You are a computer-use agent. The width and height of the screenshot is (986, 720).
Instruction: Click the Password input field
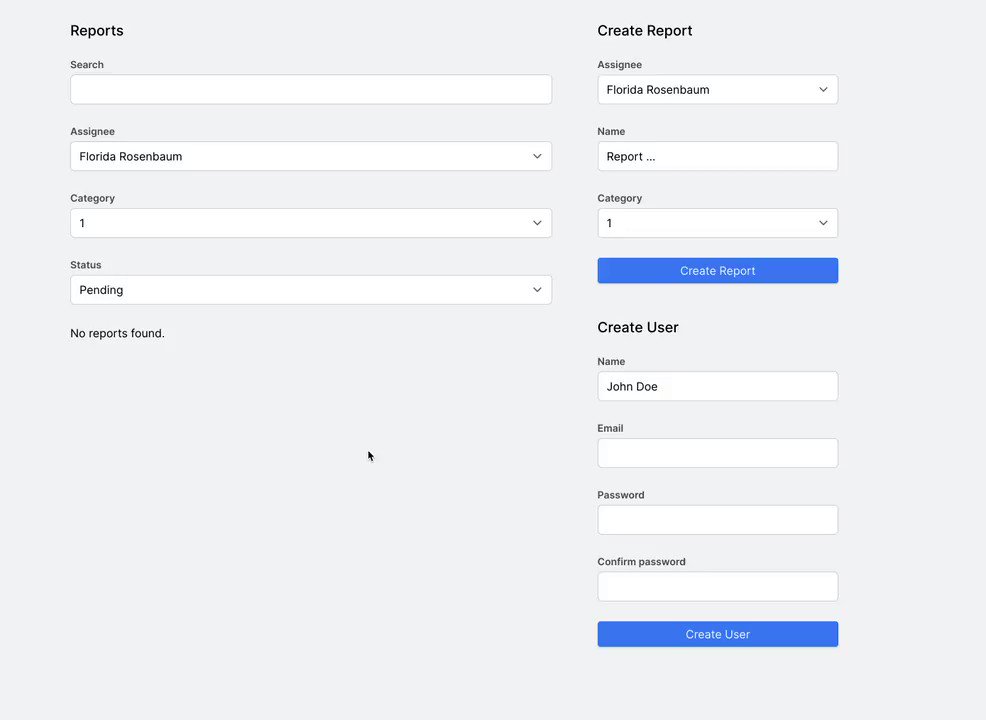point(717,520)
